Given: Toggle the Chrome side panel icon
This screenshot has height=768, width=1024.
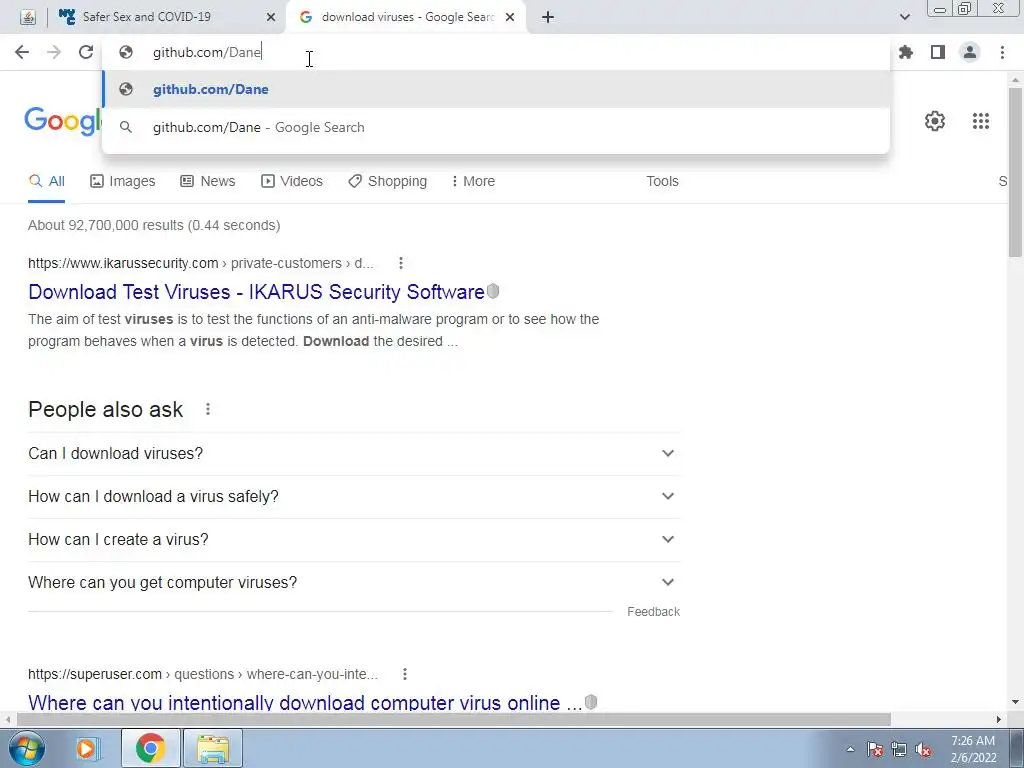Looking at the screenshot, I should [938, 52].
